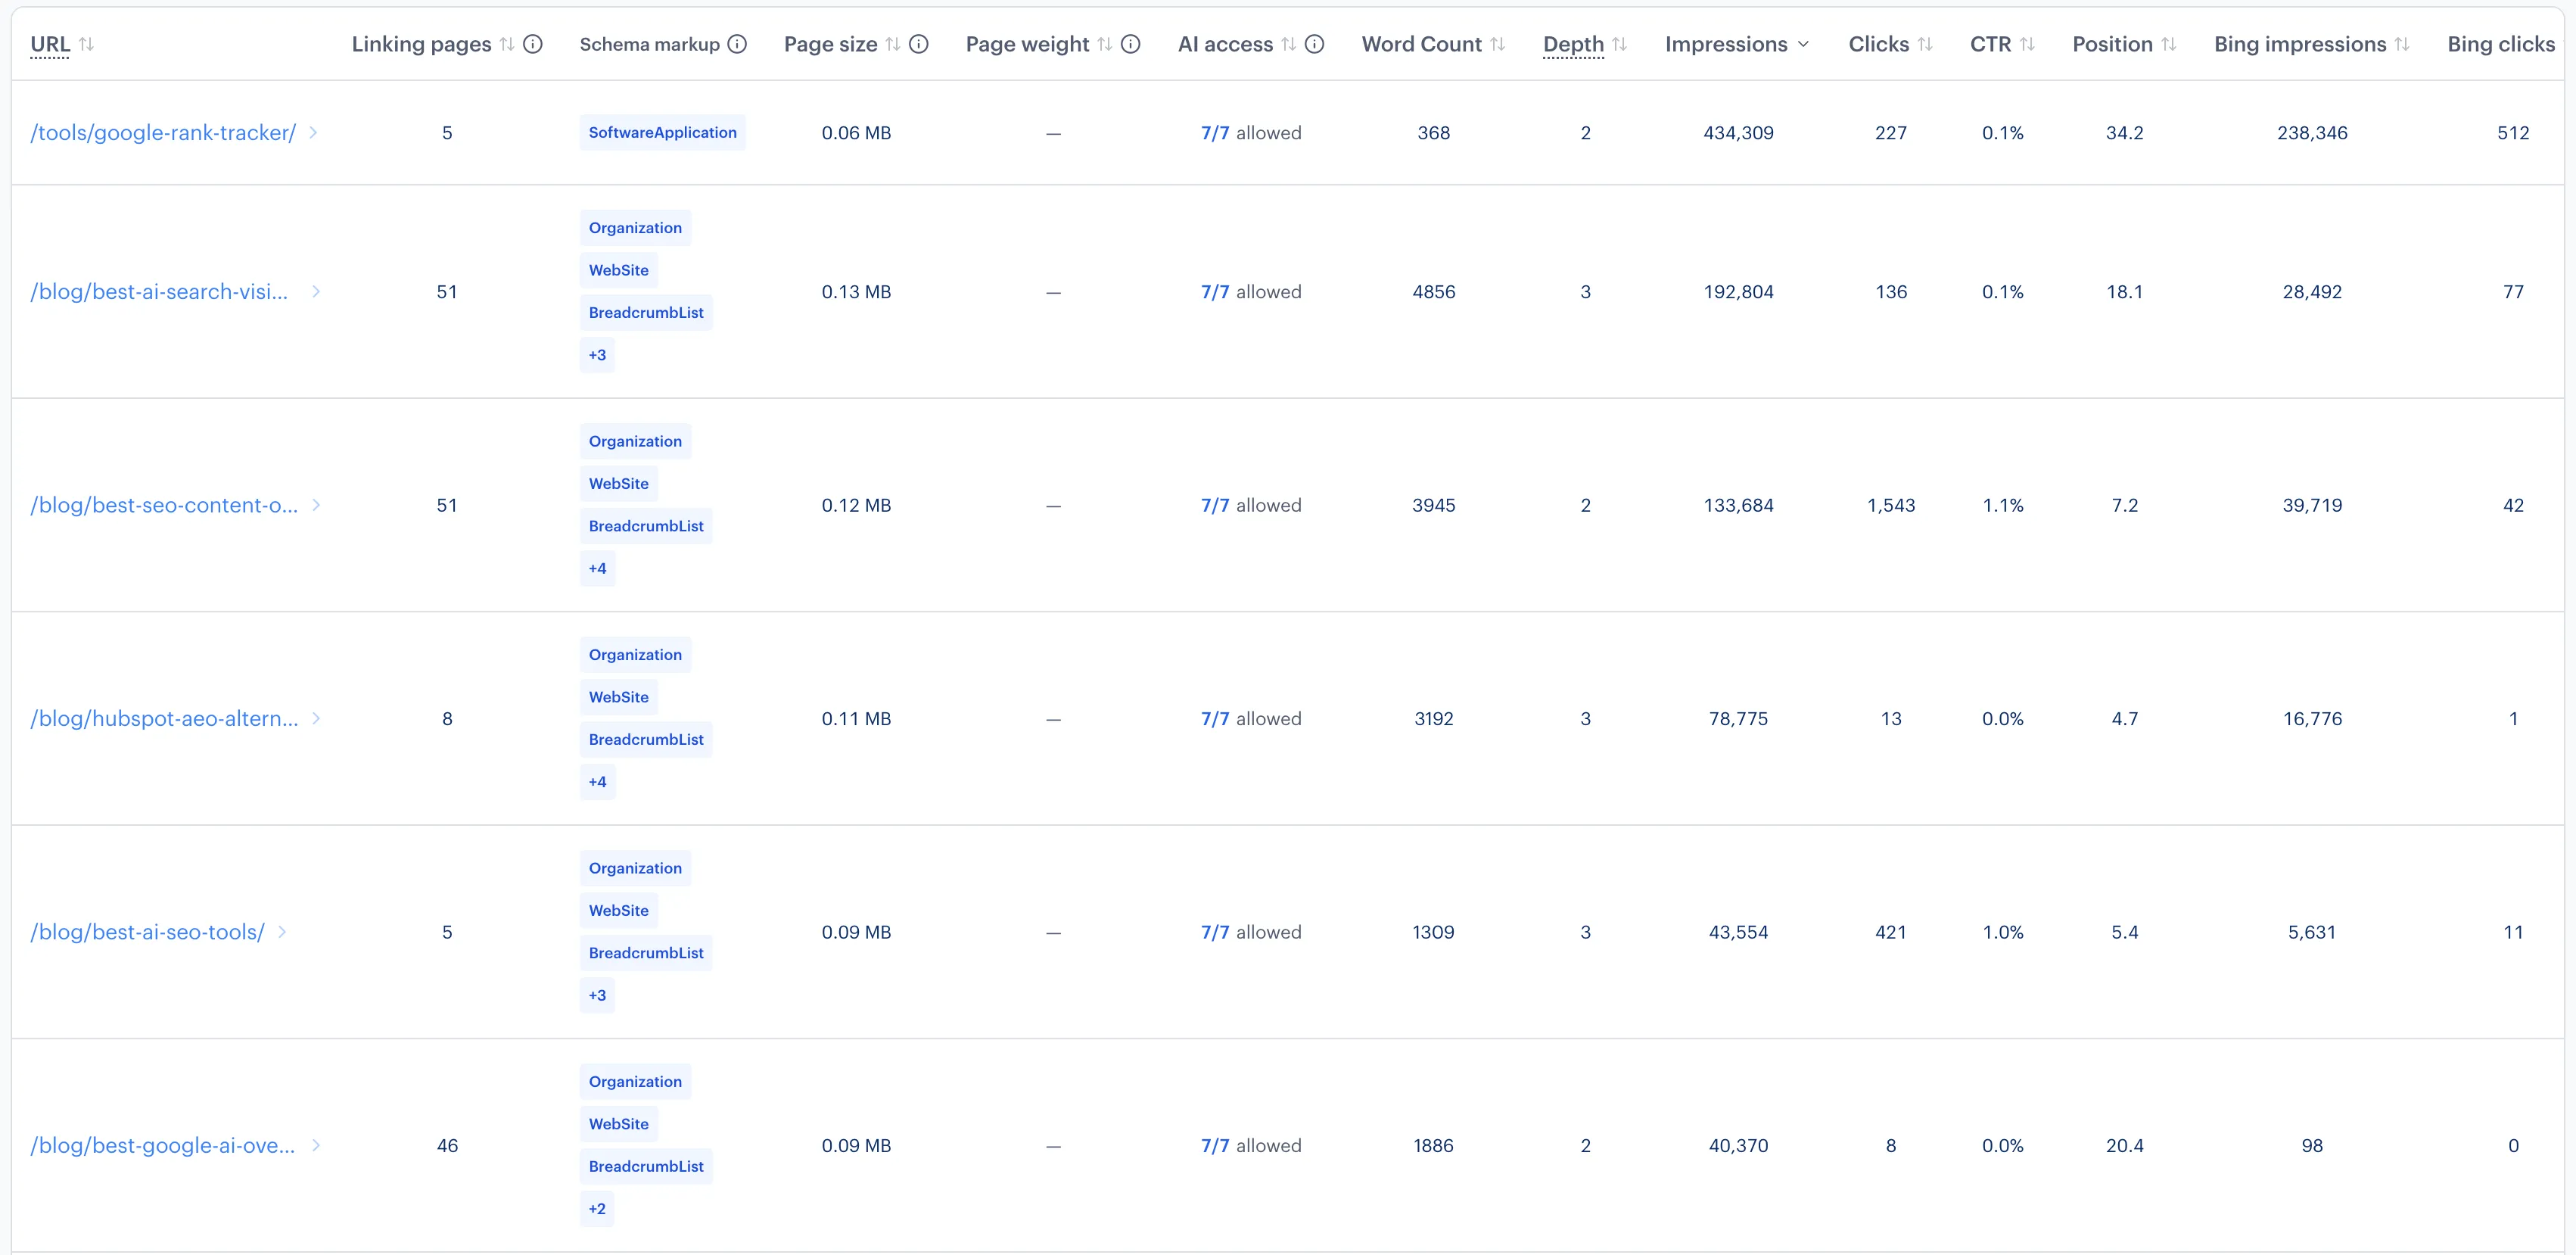Show info tooltip for Schema markup
Screen dimensions: 2576x1255
coord(737,44)
